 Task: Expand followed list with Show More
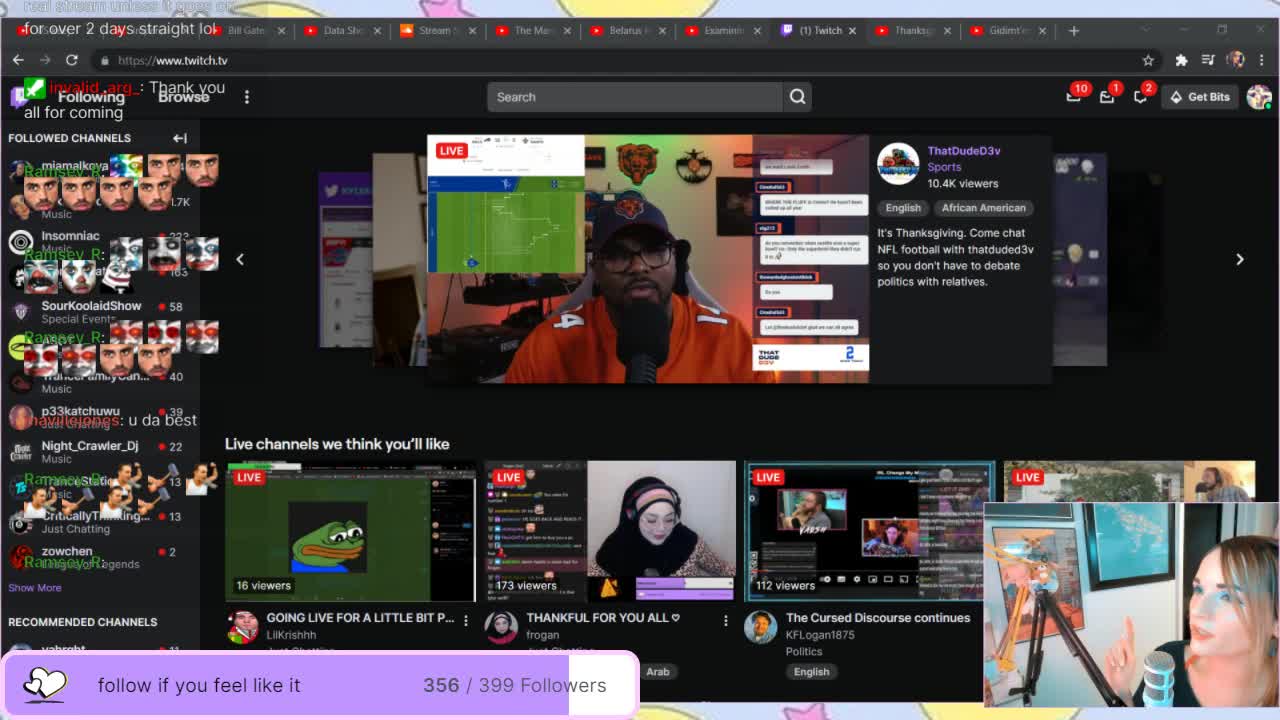coord(35,588)
